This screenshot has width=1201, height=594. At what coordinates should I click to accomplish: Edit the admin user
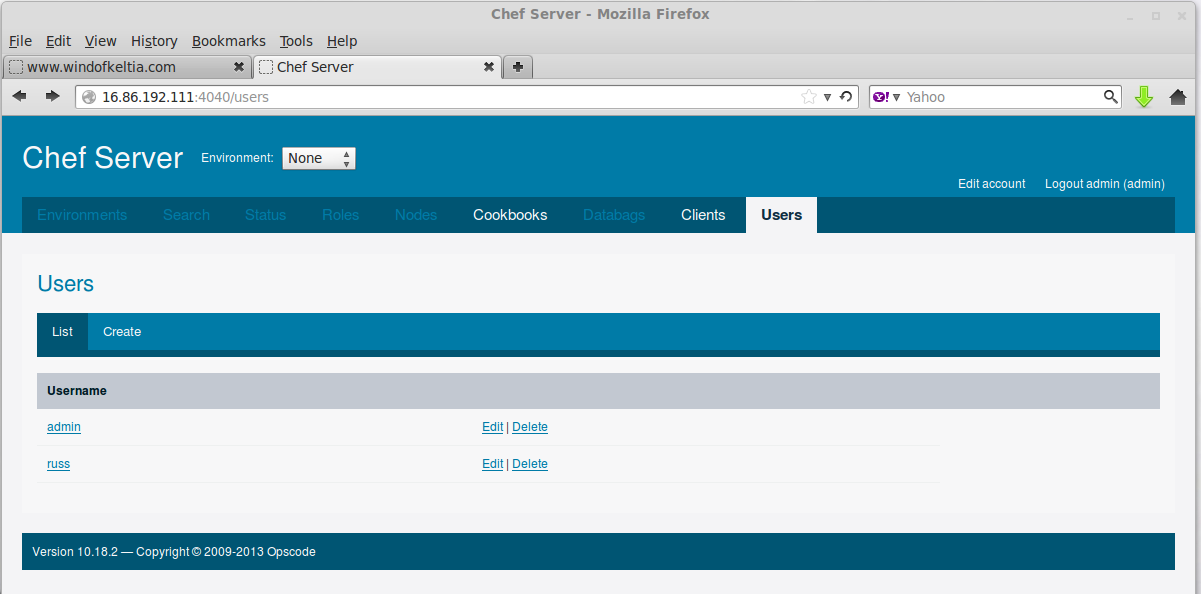492,427
